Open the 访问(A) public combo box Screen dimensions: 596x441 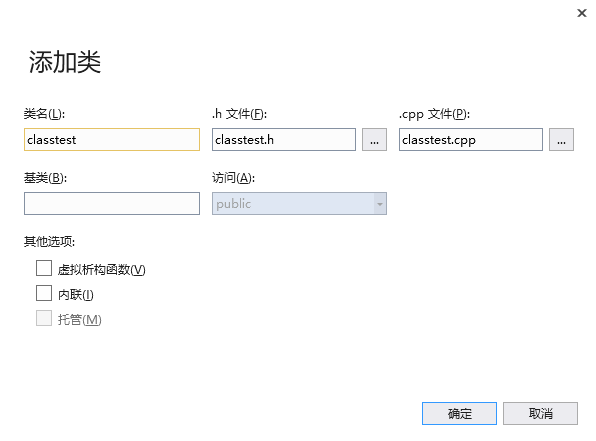coord(299,203)
